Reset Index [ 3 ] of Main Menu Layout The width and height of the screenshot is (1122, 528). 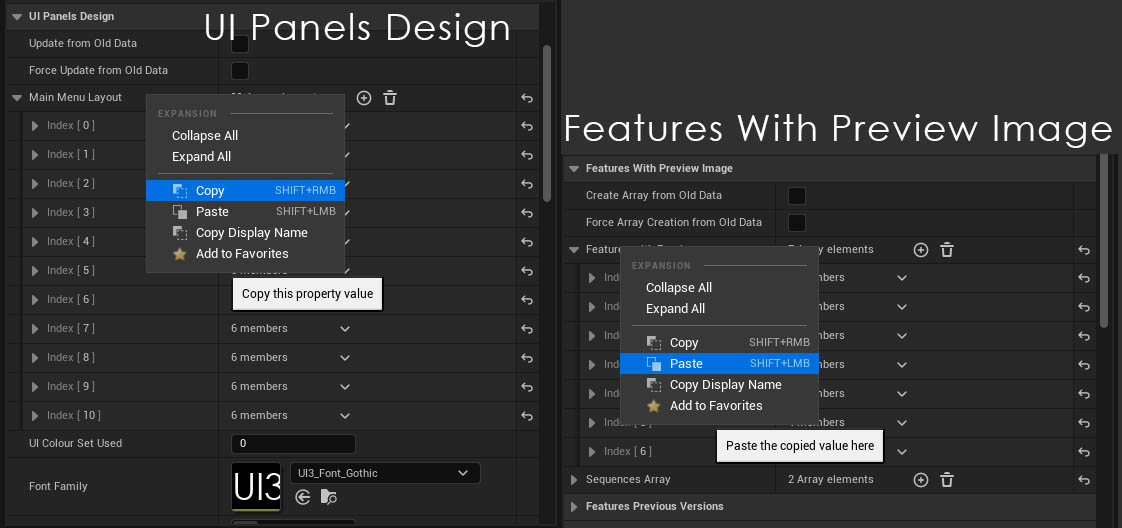(x=527, y=212)
